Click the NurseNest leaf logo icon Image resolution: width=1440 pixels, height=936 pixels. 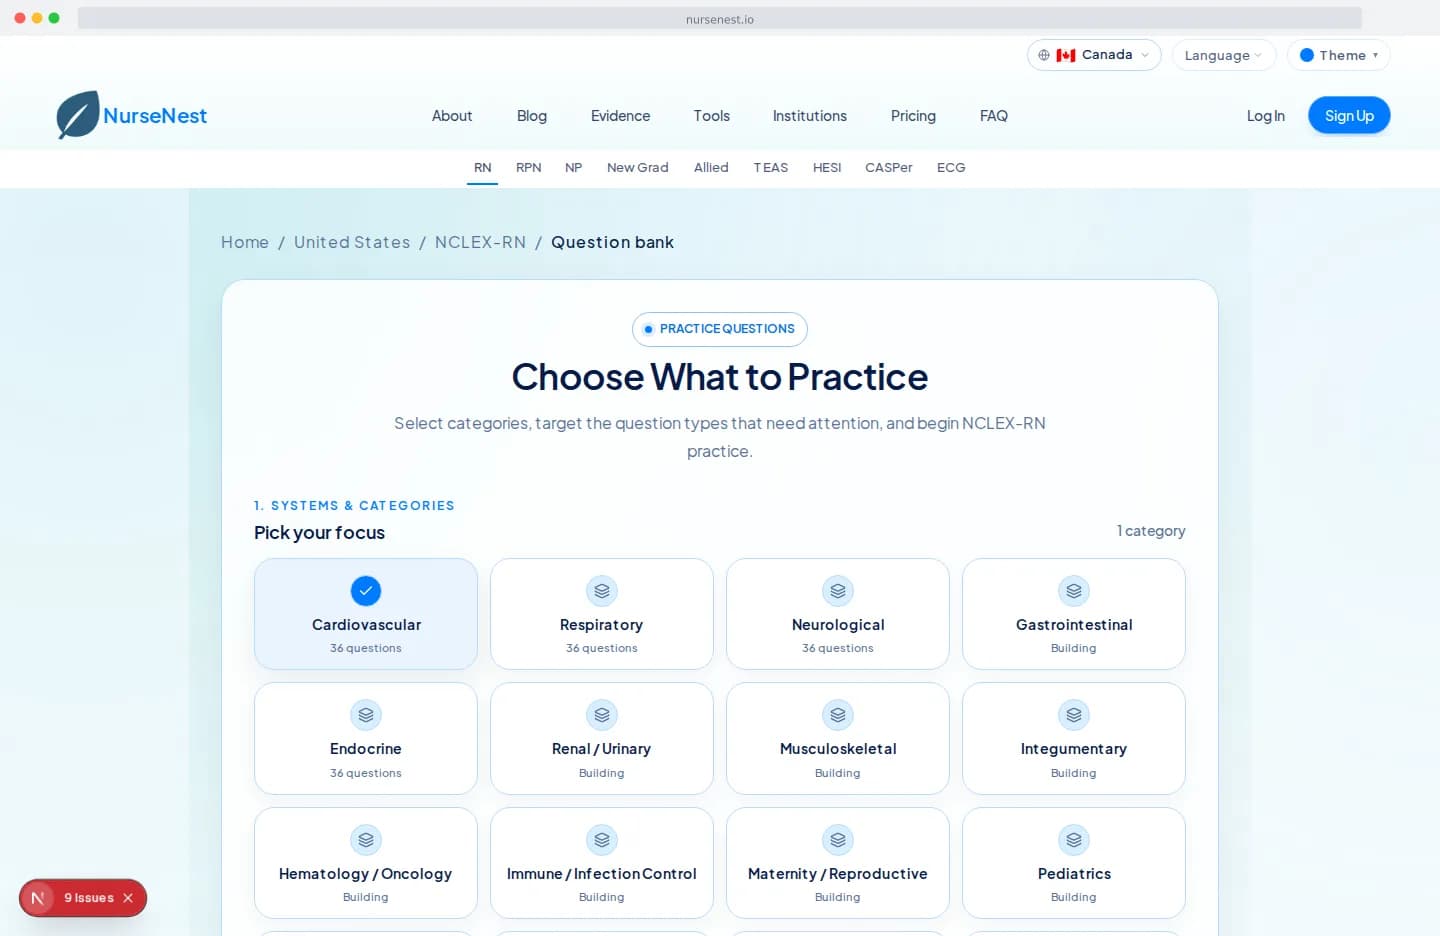(x=78, y=115)
